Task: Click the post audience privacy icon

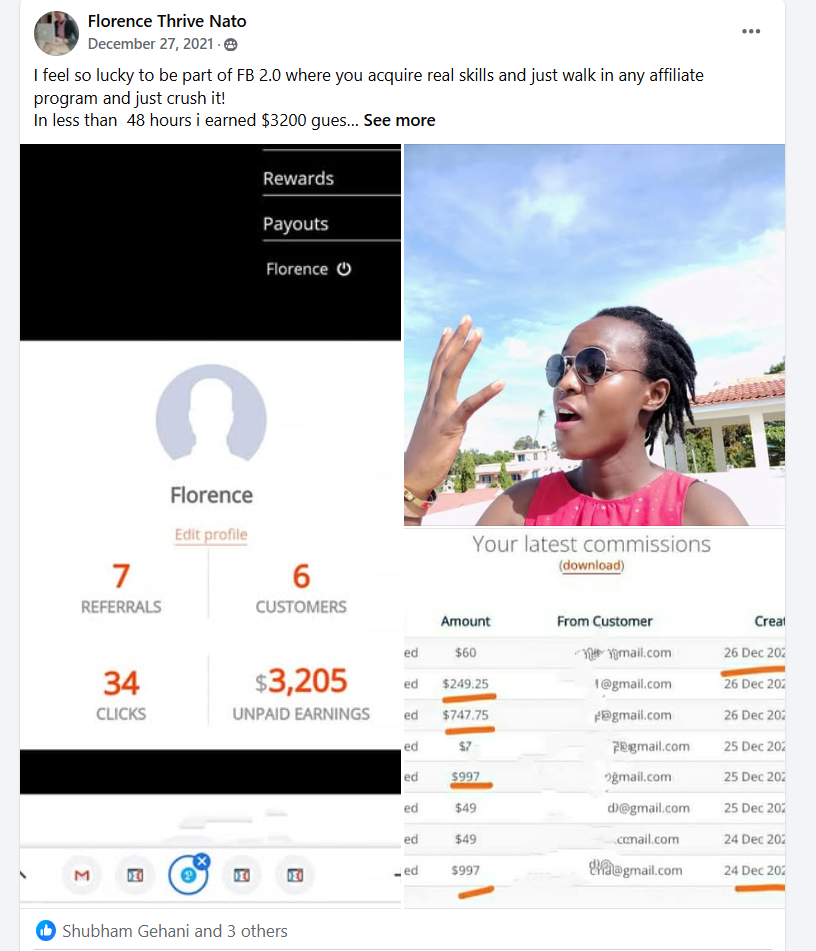Action: [x=231, y=45]
